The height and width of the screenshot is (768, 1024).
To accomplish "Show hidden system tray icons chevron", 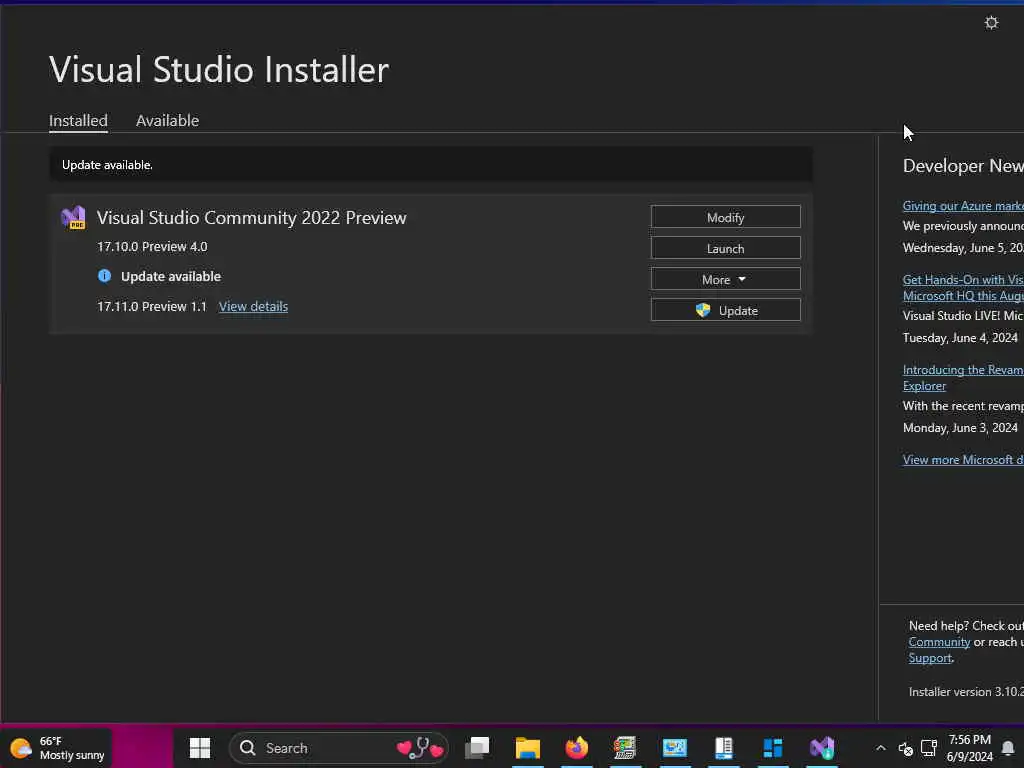I will 880,748.
